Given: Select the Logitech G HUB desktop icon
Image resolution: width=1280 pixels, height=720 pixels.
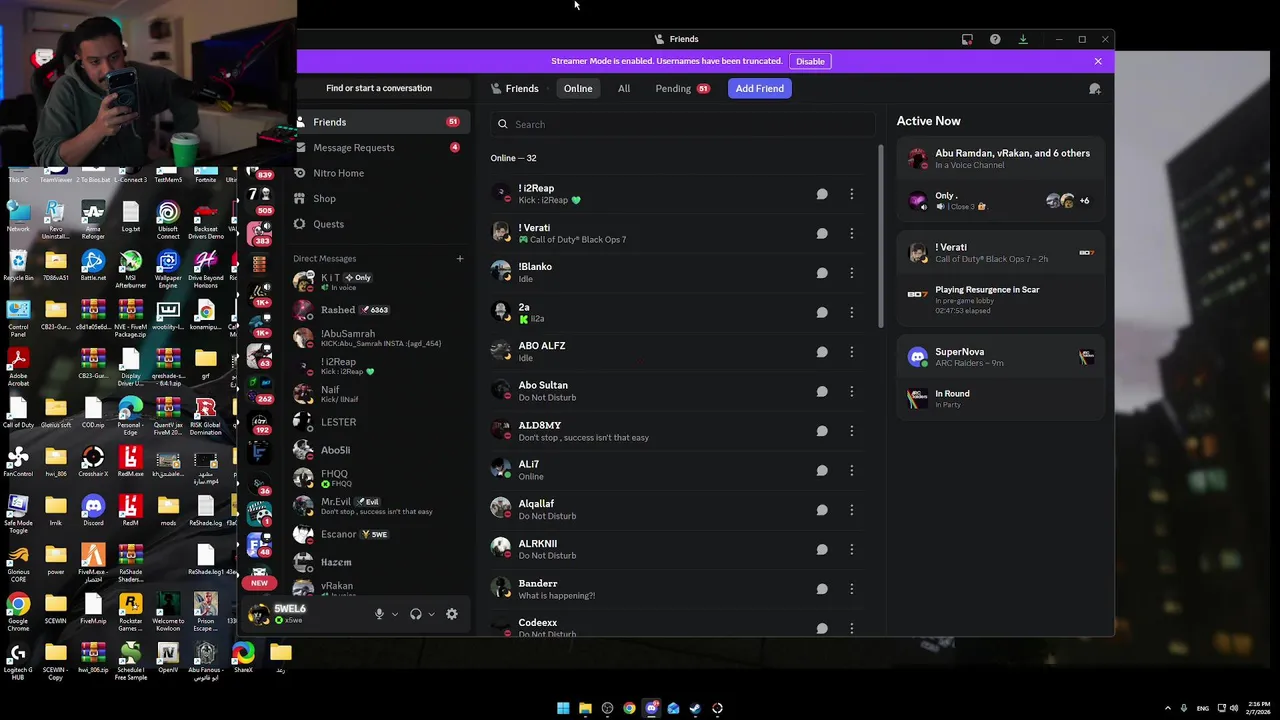Looking at the screenshot, I should point(18,660).
